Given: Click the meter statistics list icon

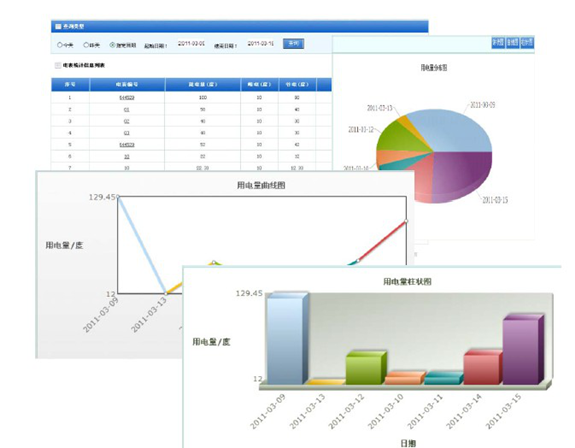Looking at the screenshot, I should coord(58,65).
